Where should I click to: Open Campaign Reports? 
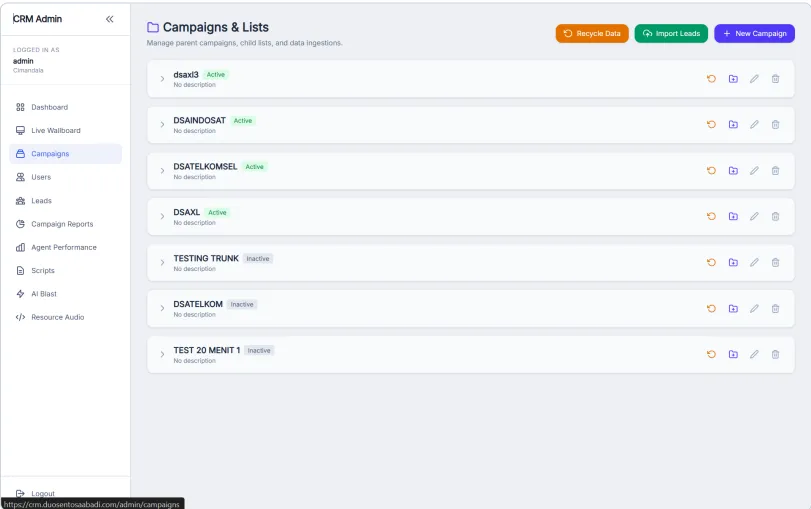(x=66, y=224)
